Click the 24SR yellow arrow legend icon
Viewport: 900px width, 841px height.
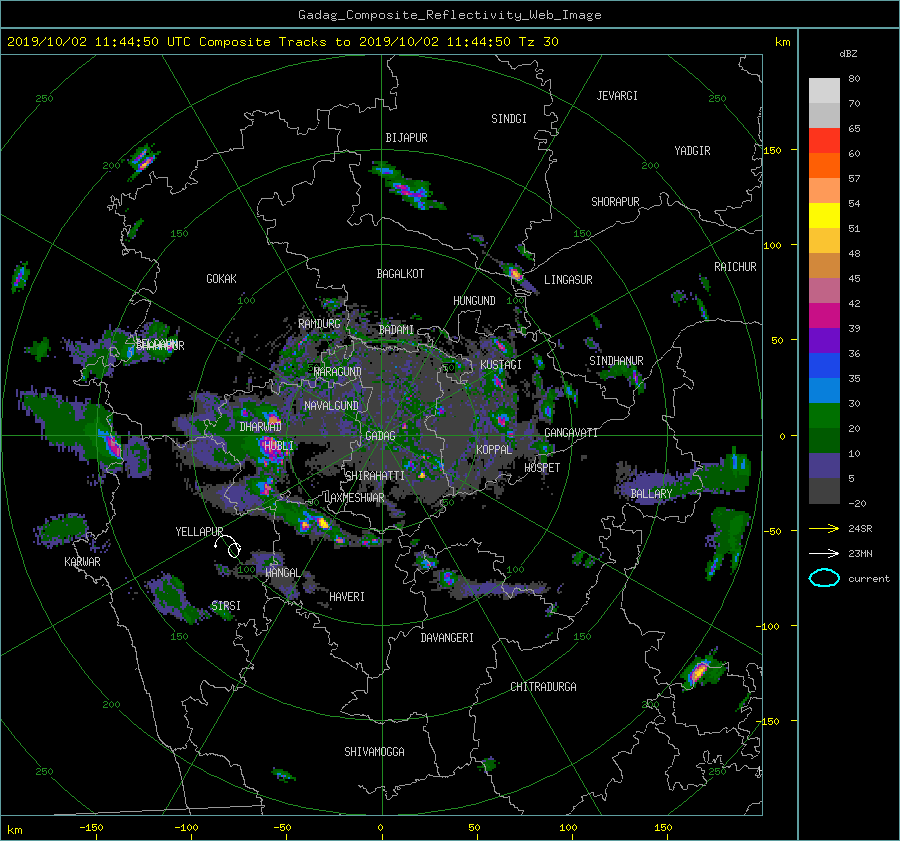click(x=824, y=528)
